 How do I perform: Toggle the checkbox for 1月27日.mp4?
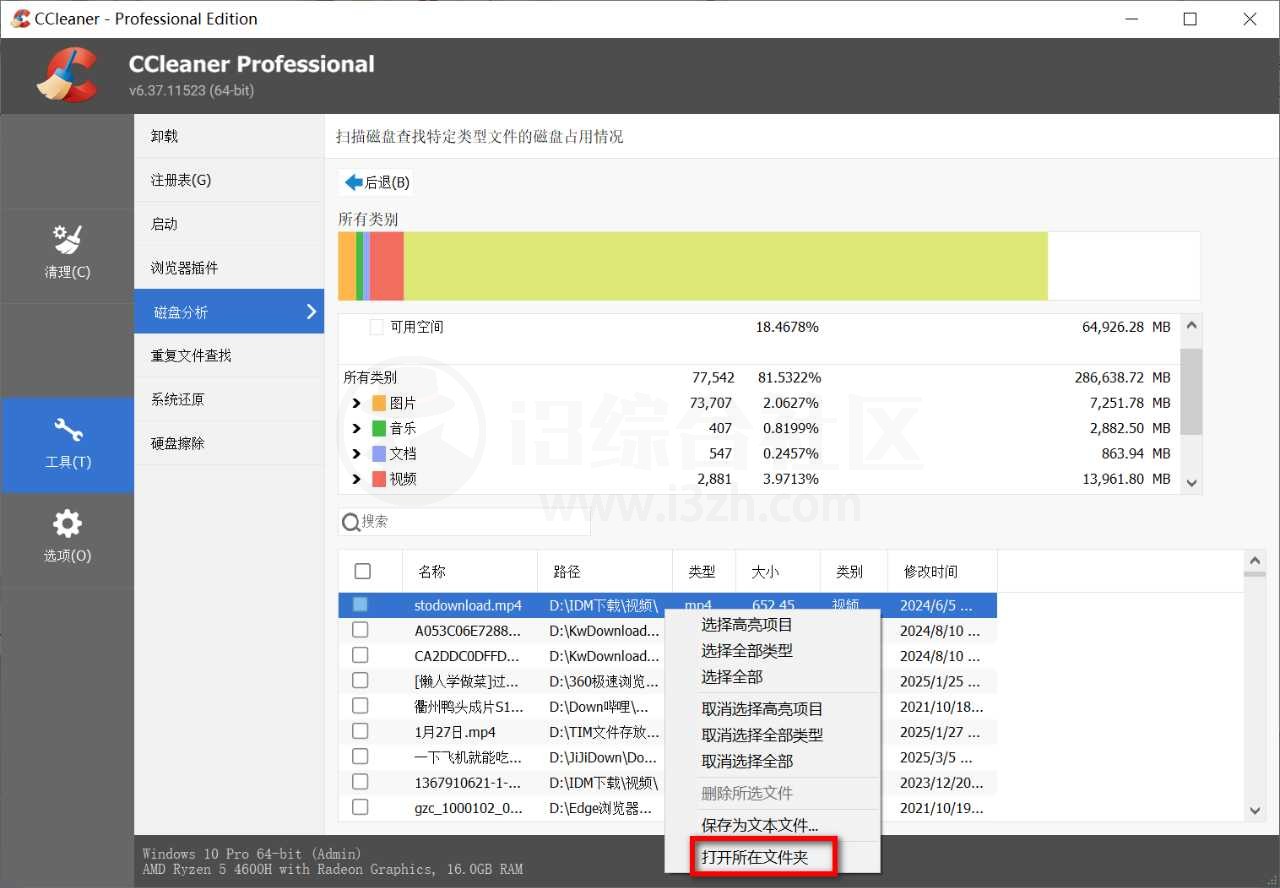coord(360,731)
